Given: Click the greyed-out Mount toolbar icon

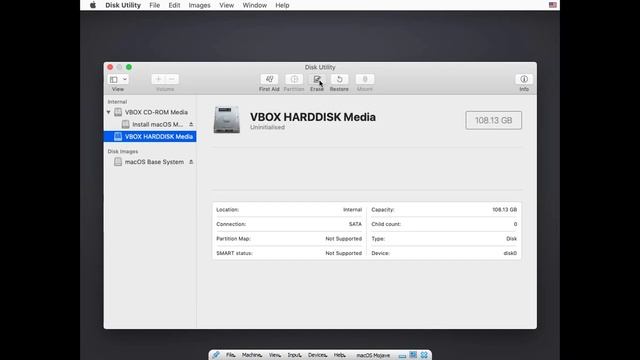Looking at the screenshot, I should [365, 79].
